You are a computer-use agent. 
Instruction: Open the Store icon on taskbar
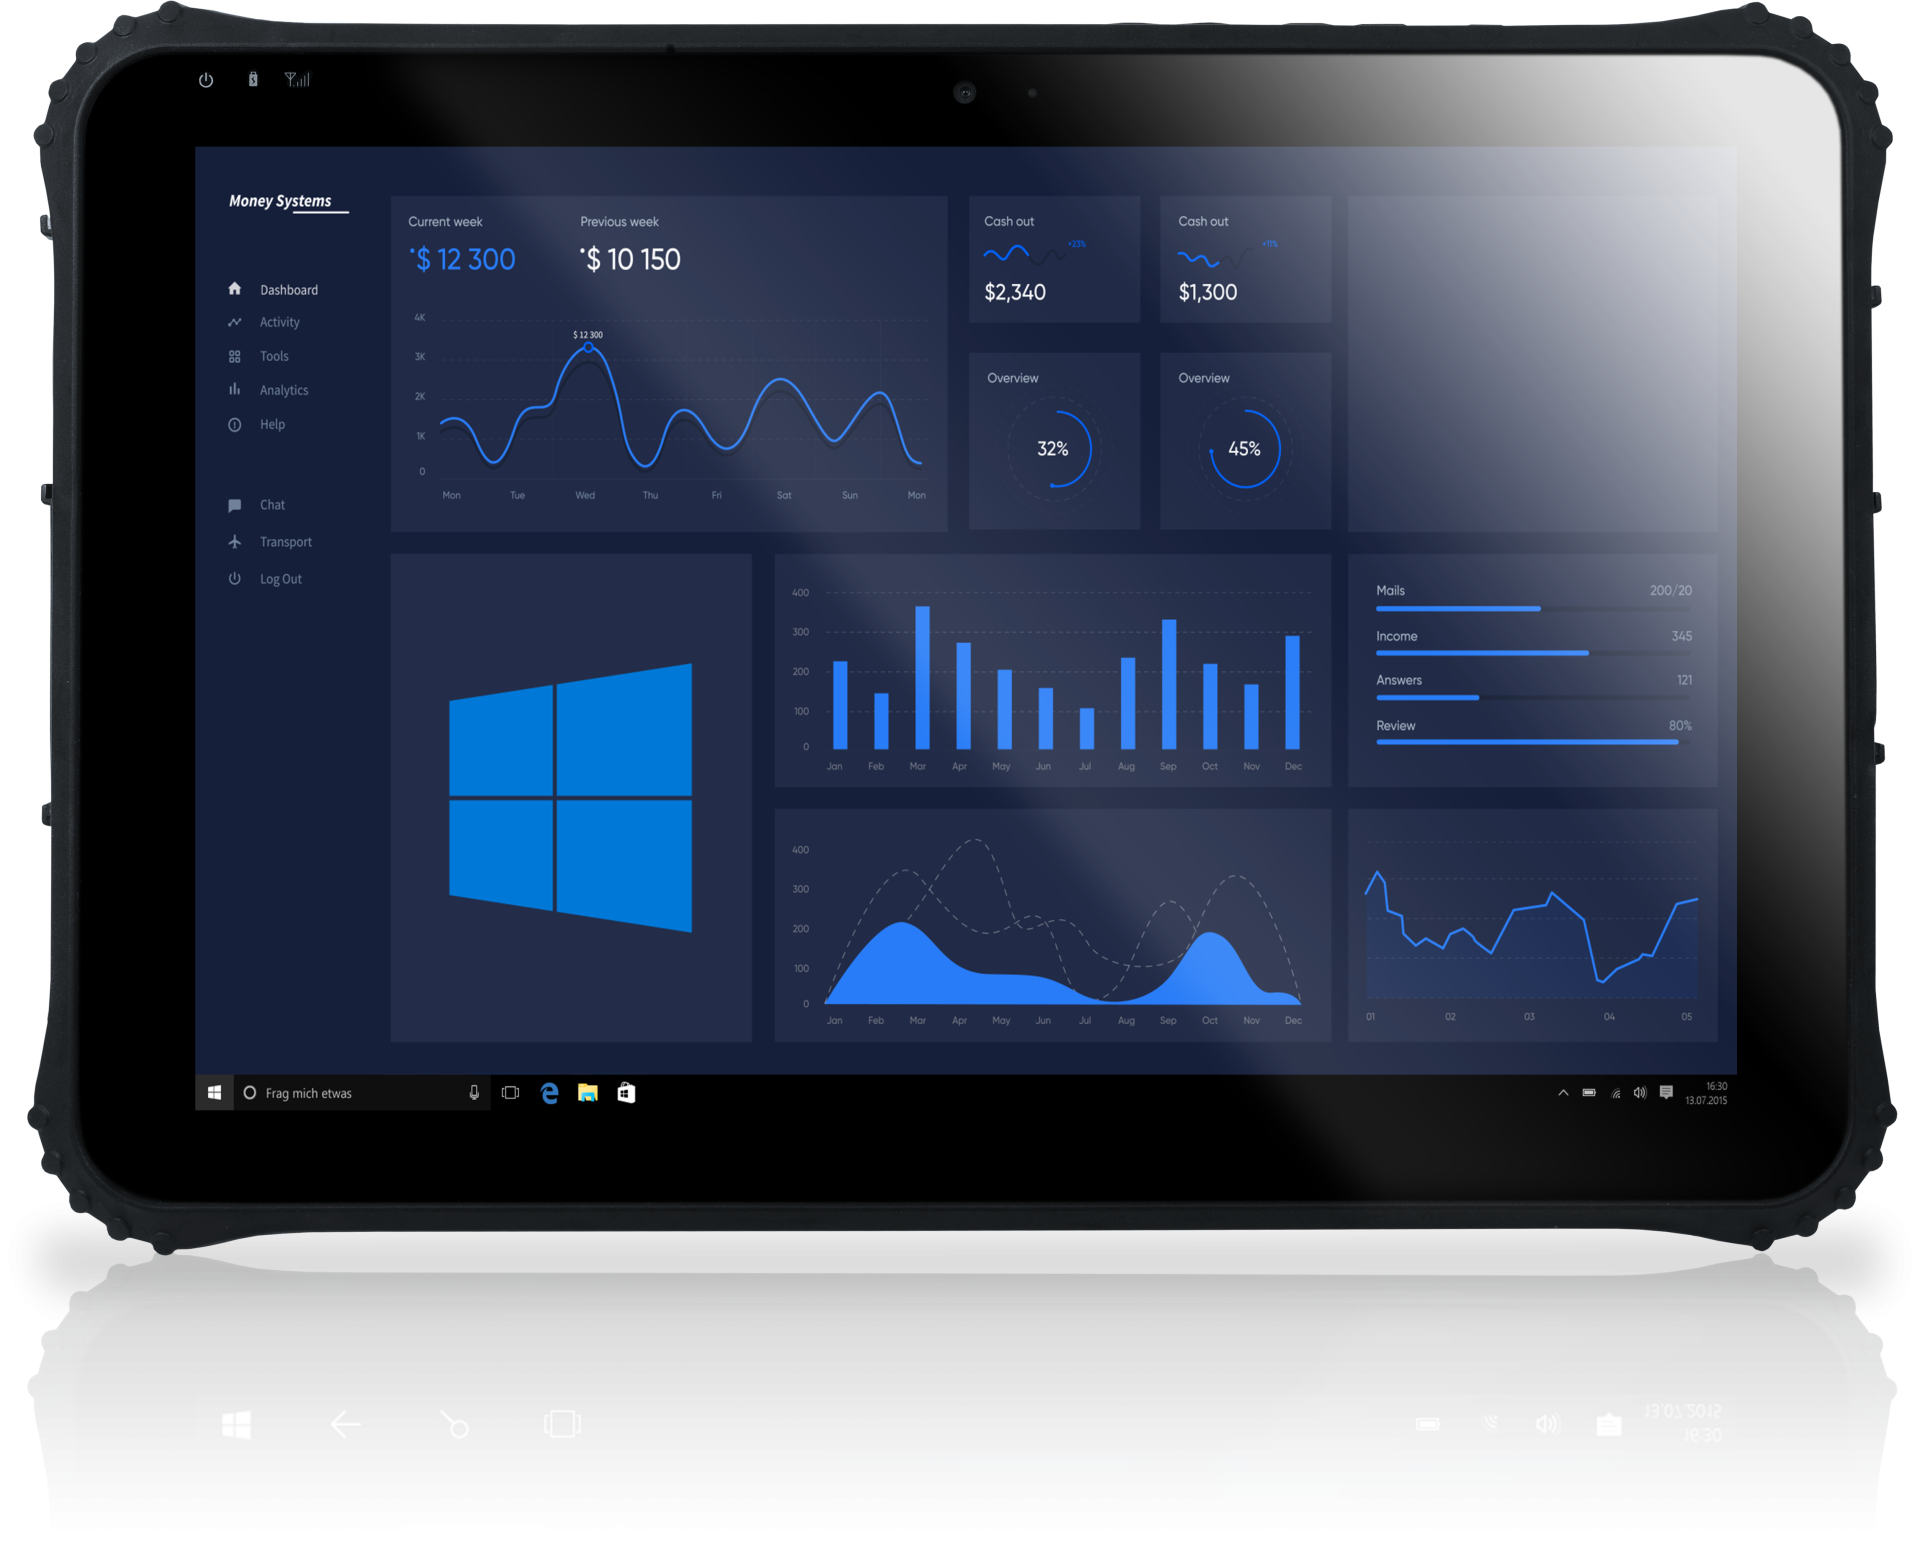point(626,1093)
